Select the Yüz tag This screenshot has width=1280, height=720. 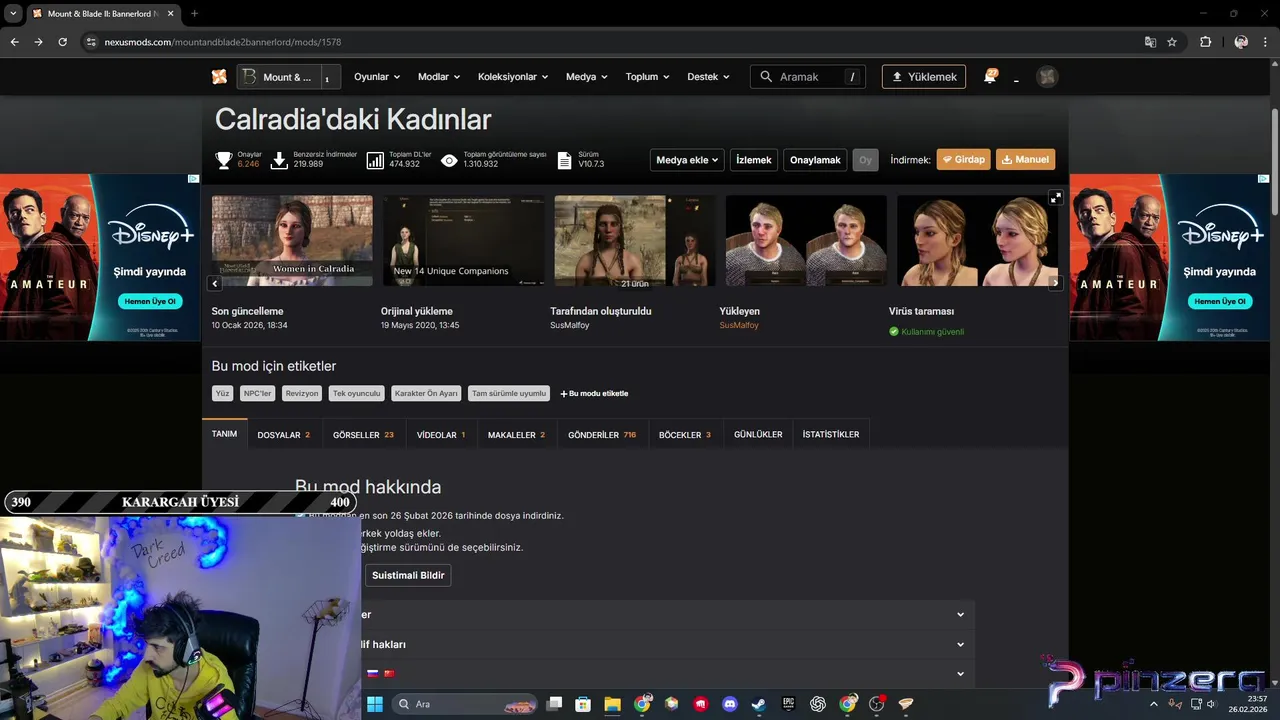click(222, 394)
